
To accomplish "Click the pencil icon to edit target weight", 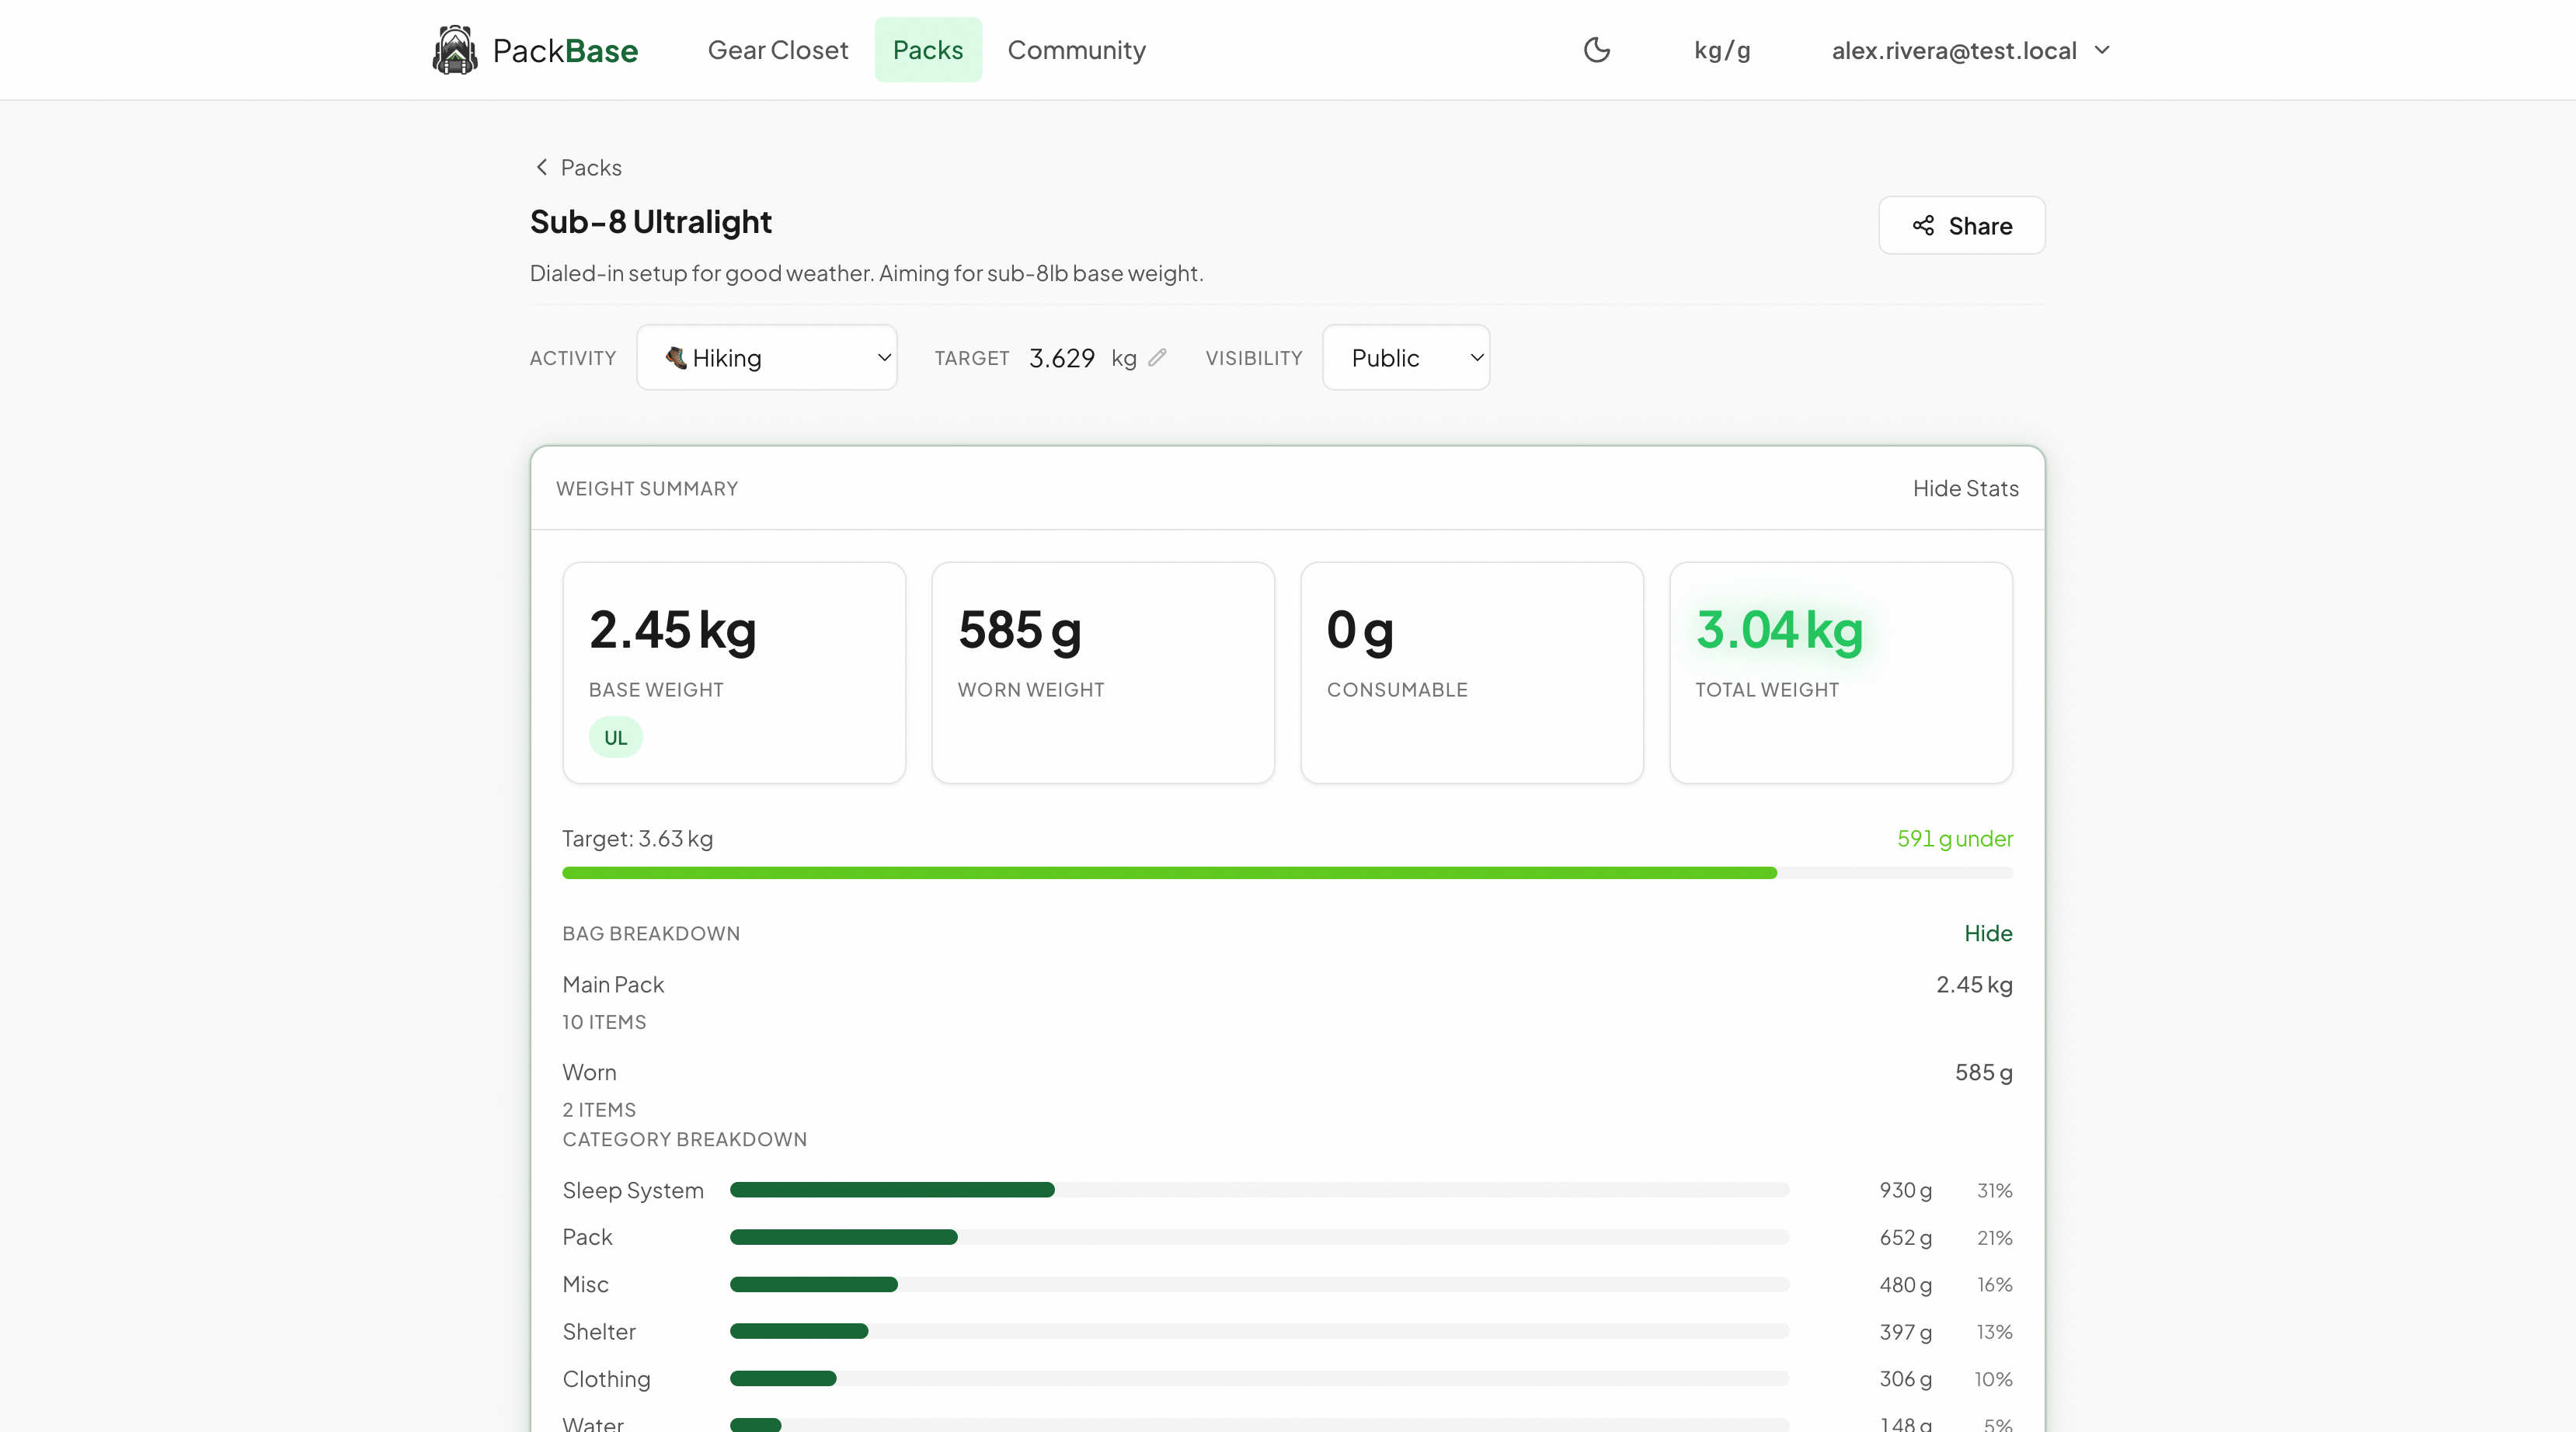I will (x=1157, y=358).
